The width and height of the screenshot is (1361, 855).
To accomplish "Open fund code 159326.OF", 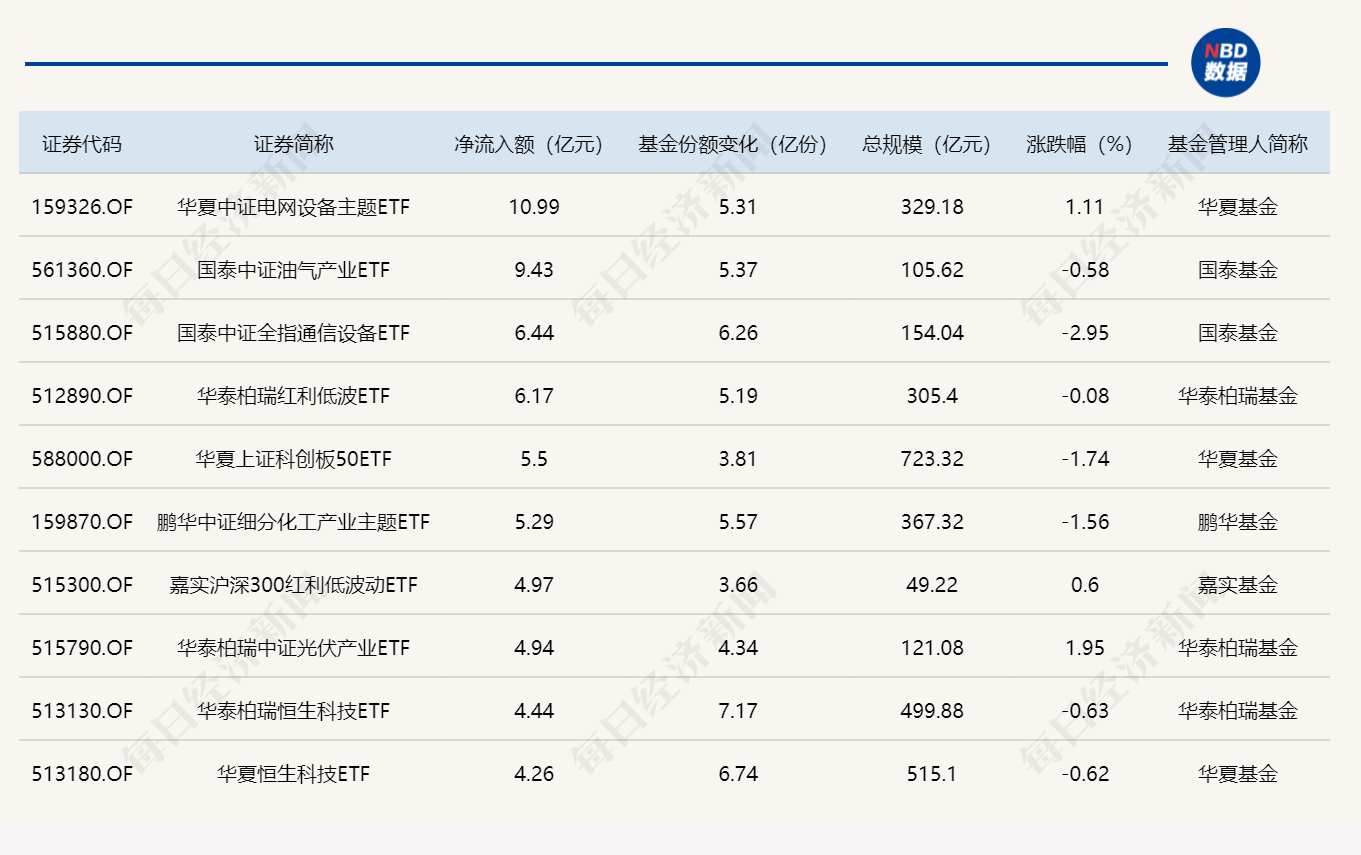I will click(82, 207).
